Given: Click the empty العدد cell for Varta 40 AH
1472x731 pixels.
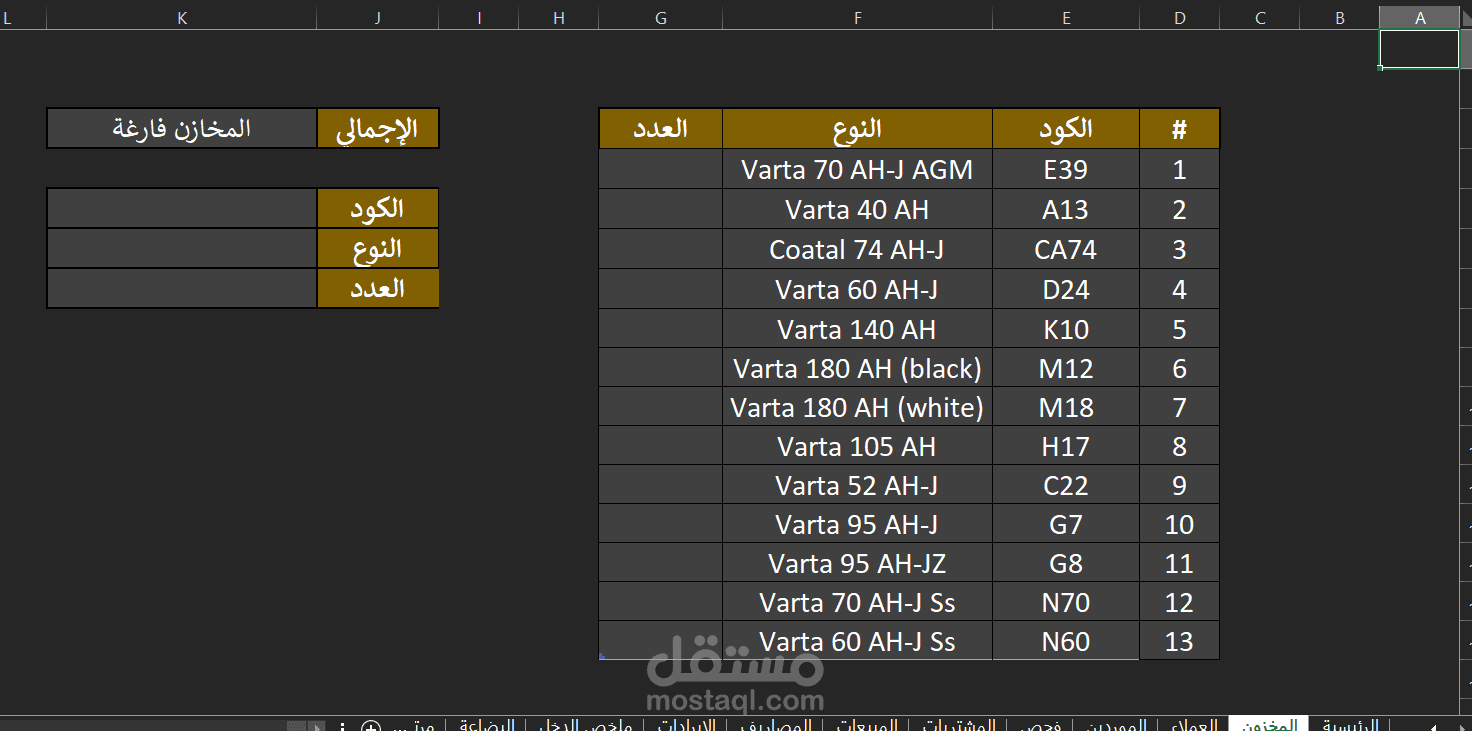Looking at the screenshot, I should coord(661,209).
